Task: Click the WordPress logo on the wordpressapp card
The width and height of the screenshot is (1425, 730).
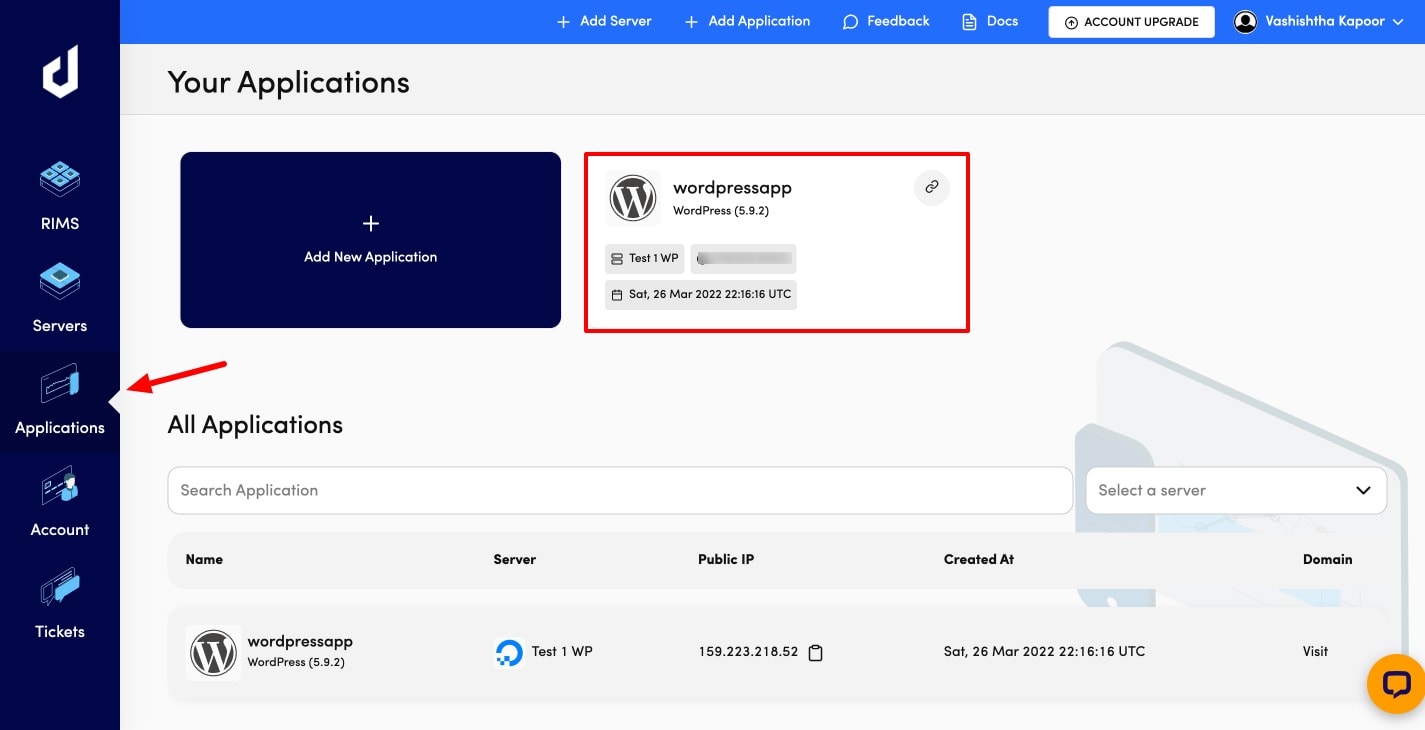Action: [633, 197]
